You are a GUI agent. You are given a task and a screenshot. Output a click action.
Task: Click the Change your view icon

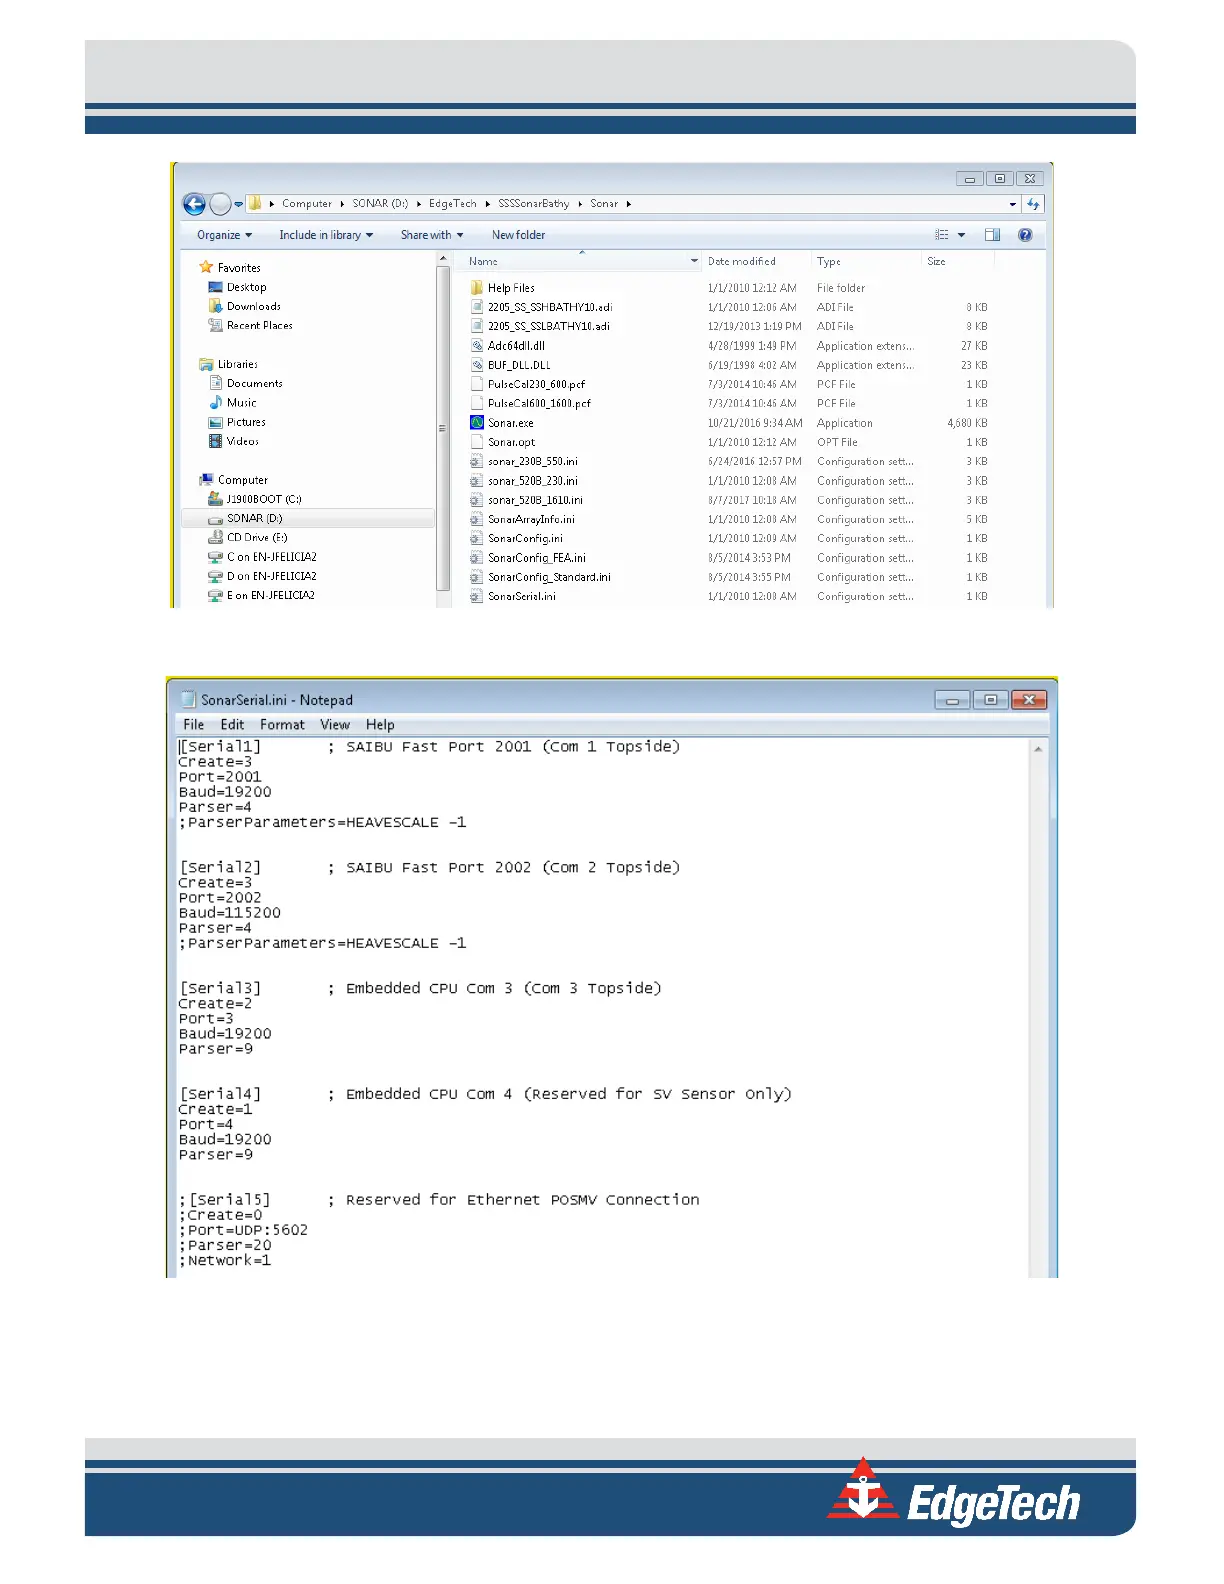click(941, 235)
